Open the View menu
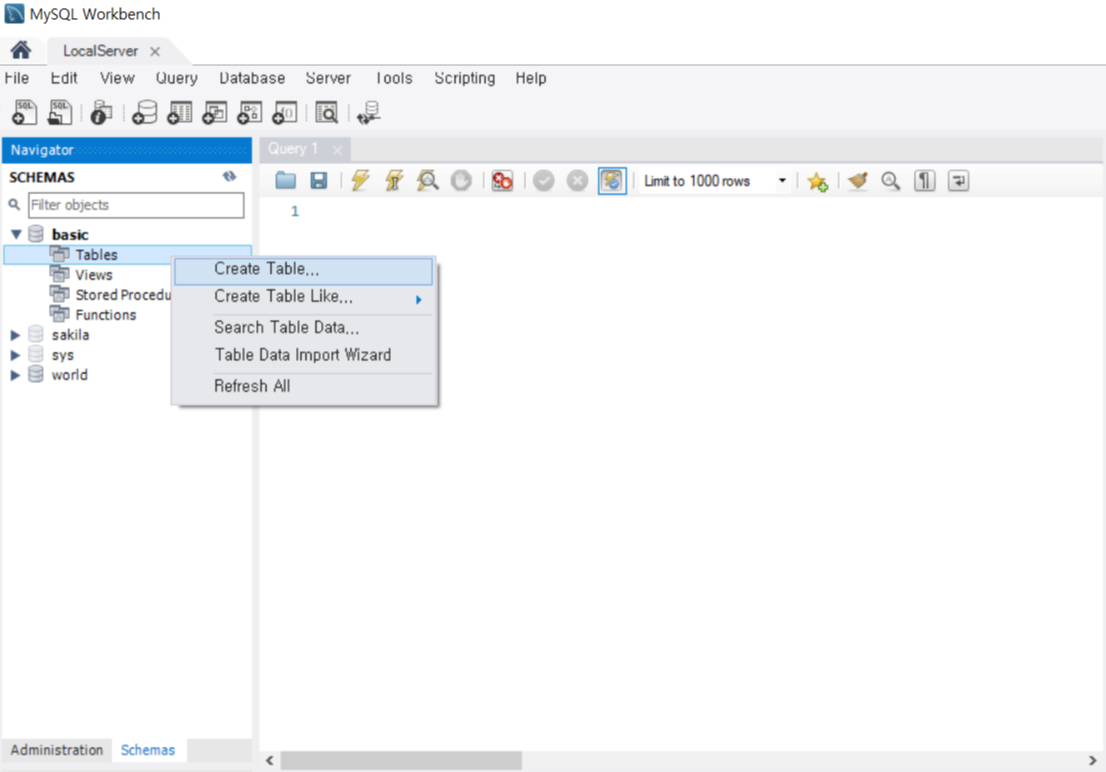This screenshot has height=772, width=1106. [117, 78]
